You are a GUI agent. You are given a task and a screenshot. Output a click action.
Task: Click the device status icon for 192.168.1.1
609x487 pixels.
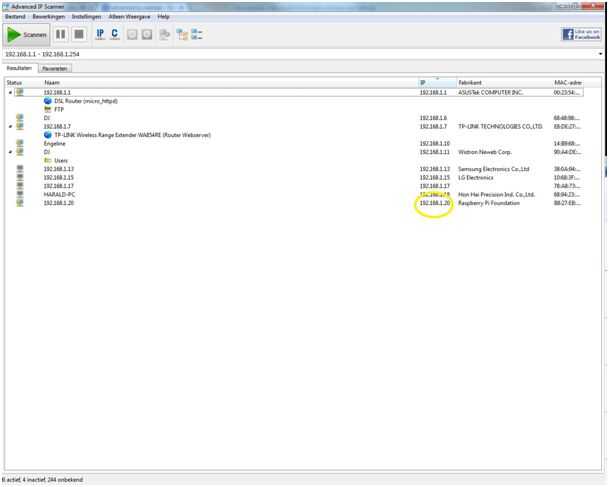19,92
